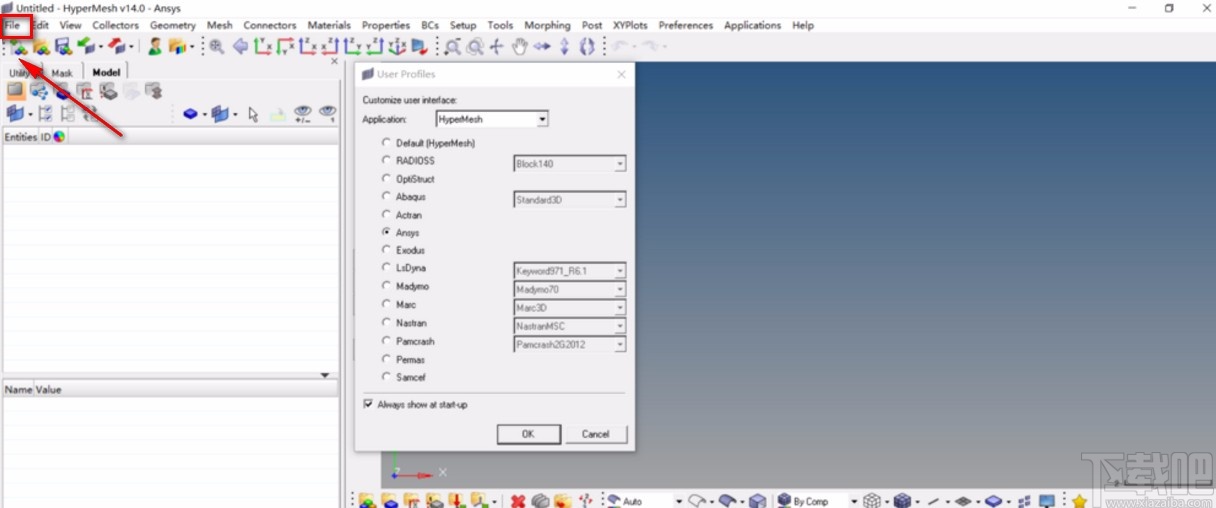
Task: Open the Mesh menu
Action: pos(220,25)
